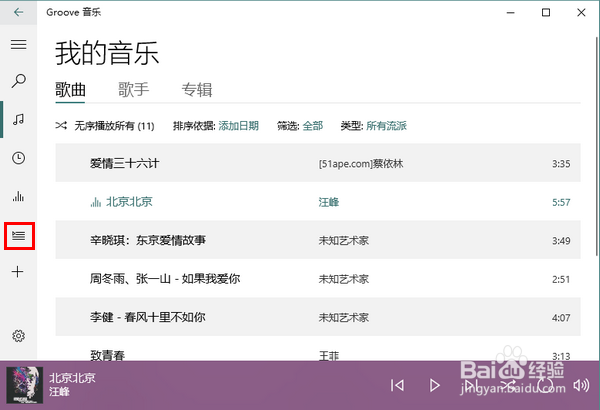Screen dimensions: 600x410
Task: Shuffle all with 无序播放所有 (11)
Action: (114, 126)
